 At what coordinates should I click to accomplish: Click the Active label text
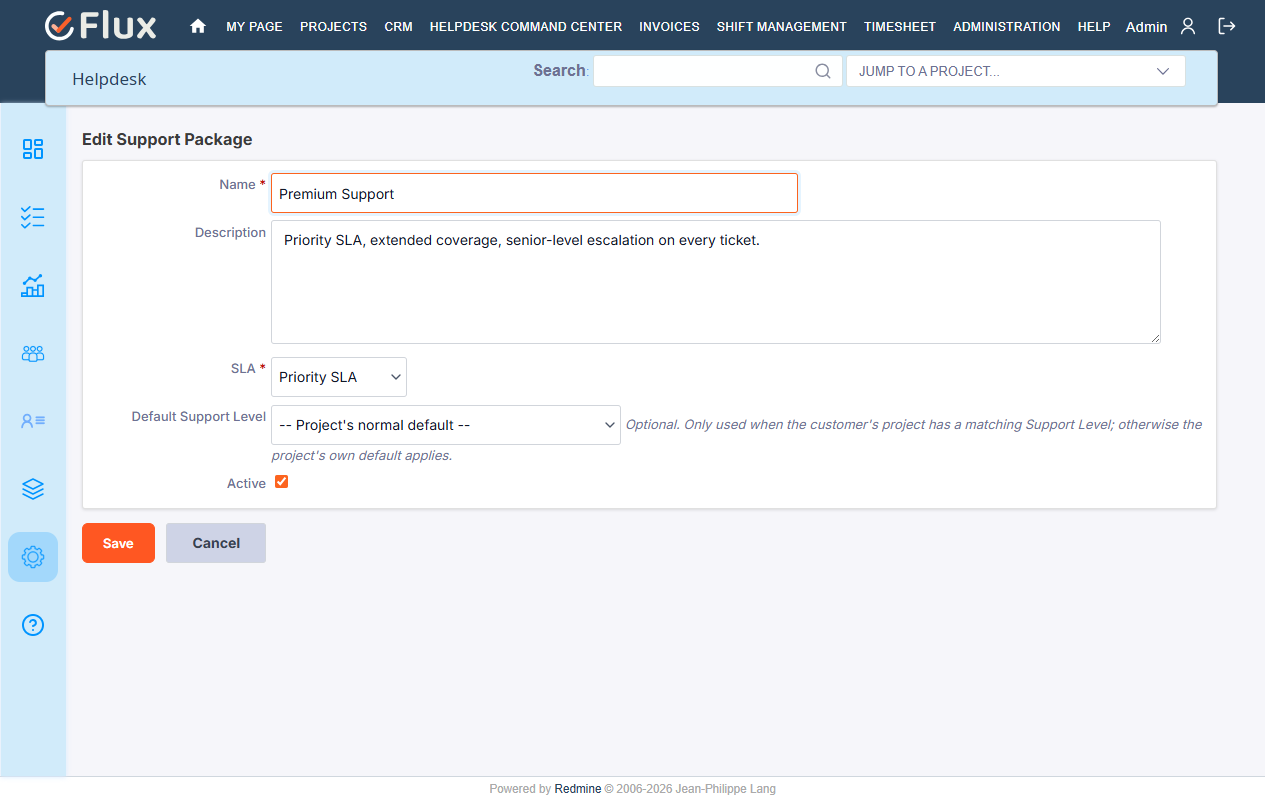(246, 483)
